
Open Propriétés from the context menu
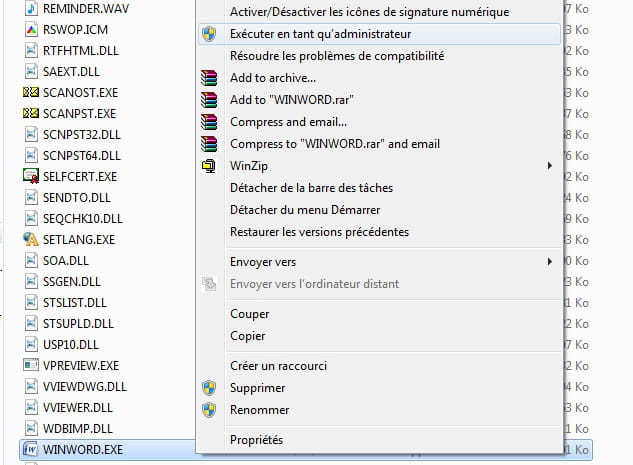pyautogui.click(x=379, y=440)
